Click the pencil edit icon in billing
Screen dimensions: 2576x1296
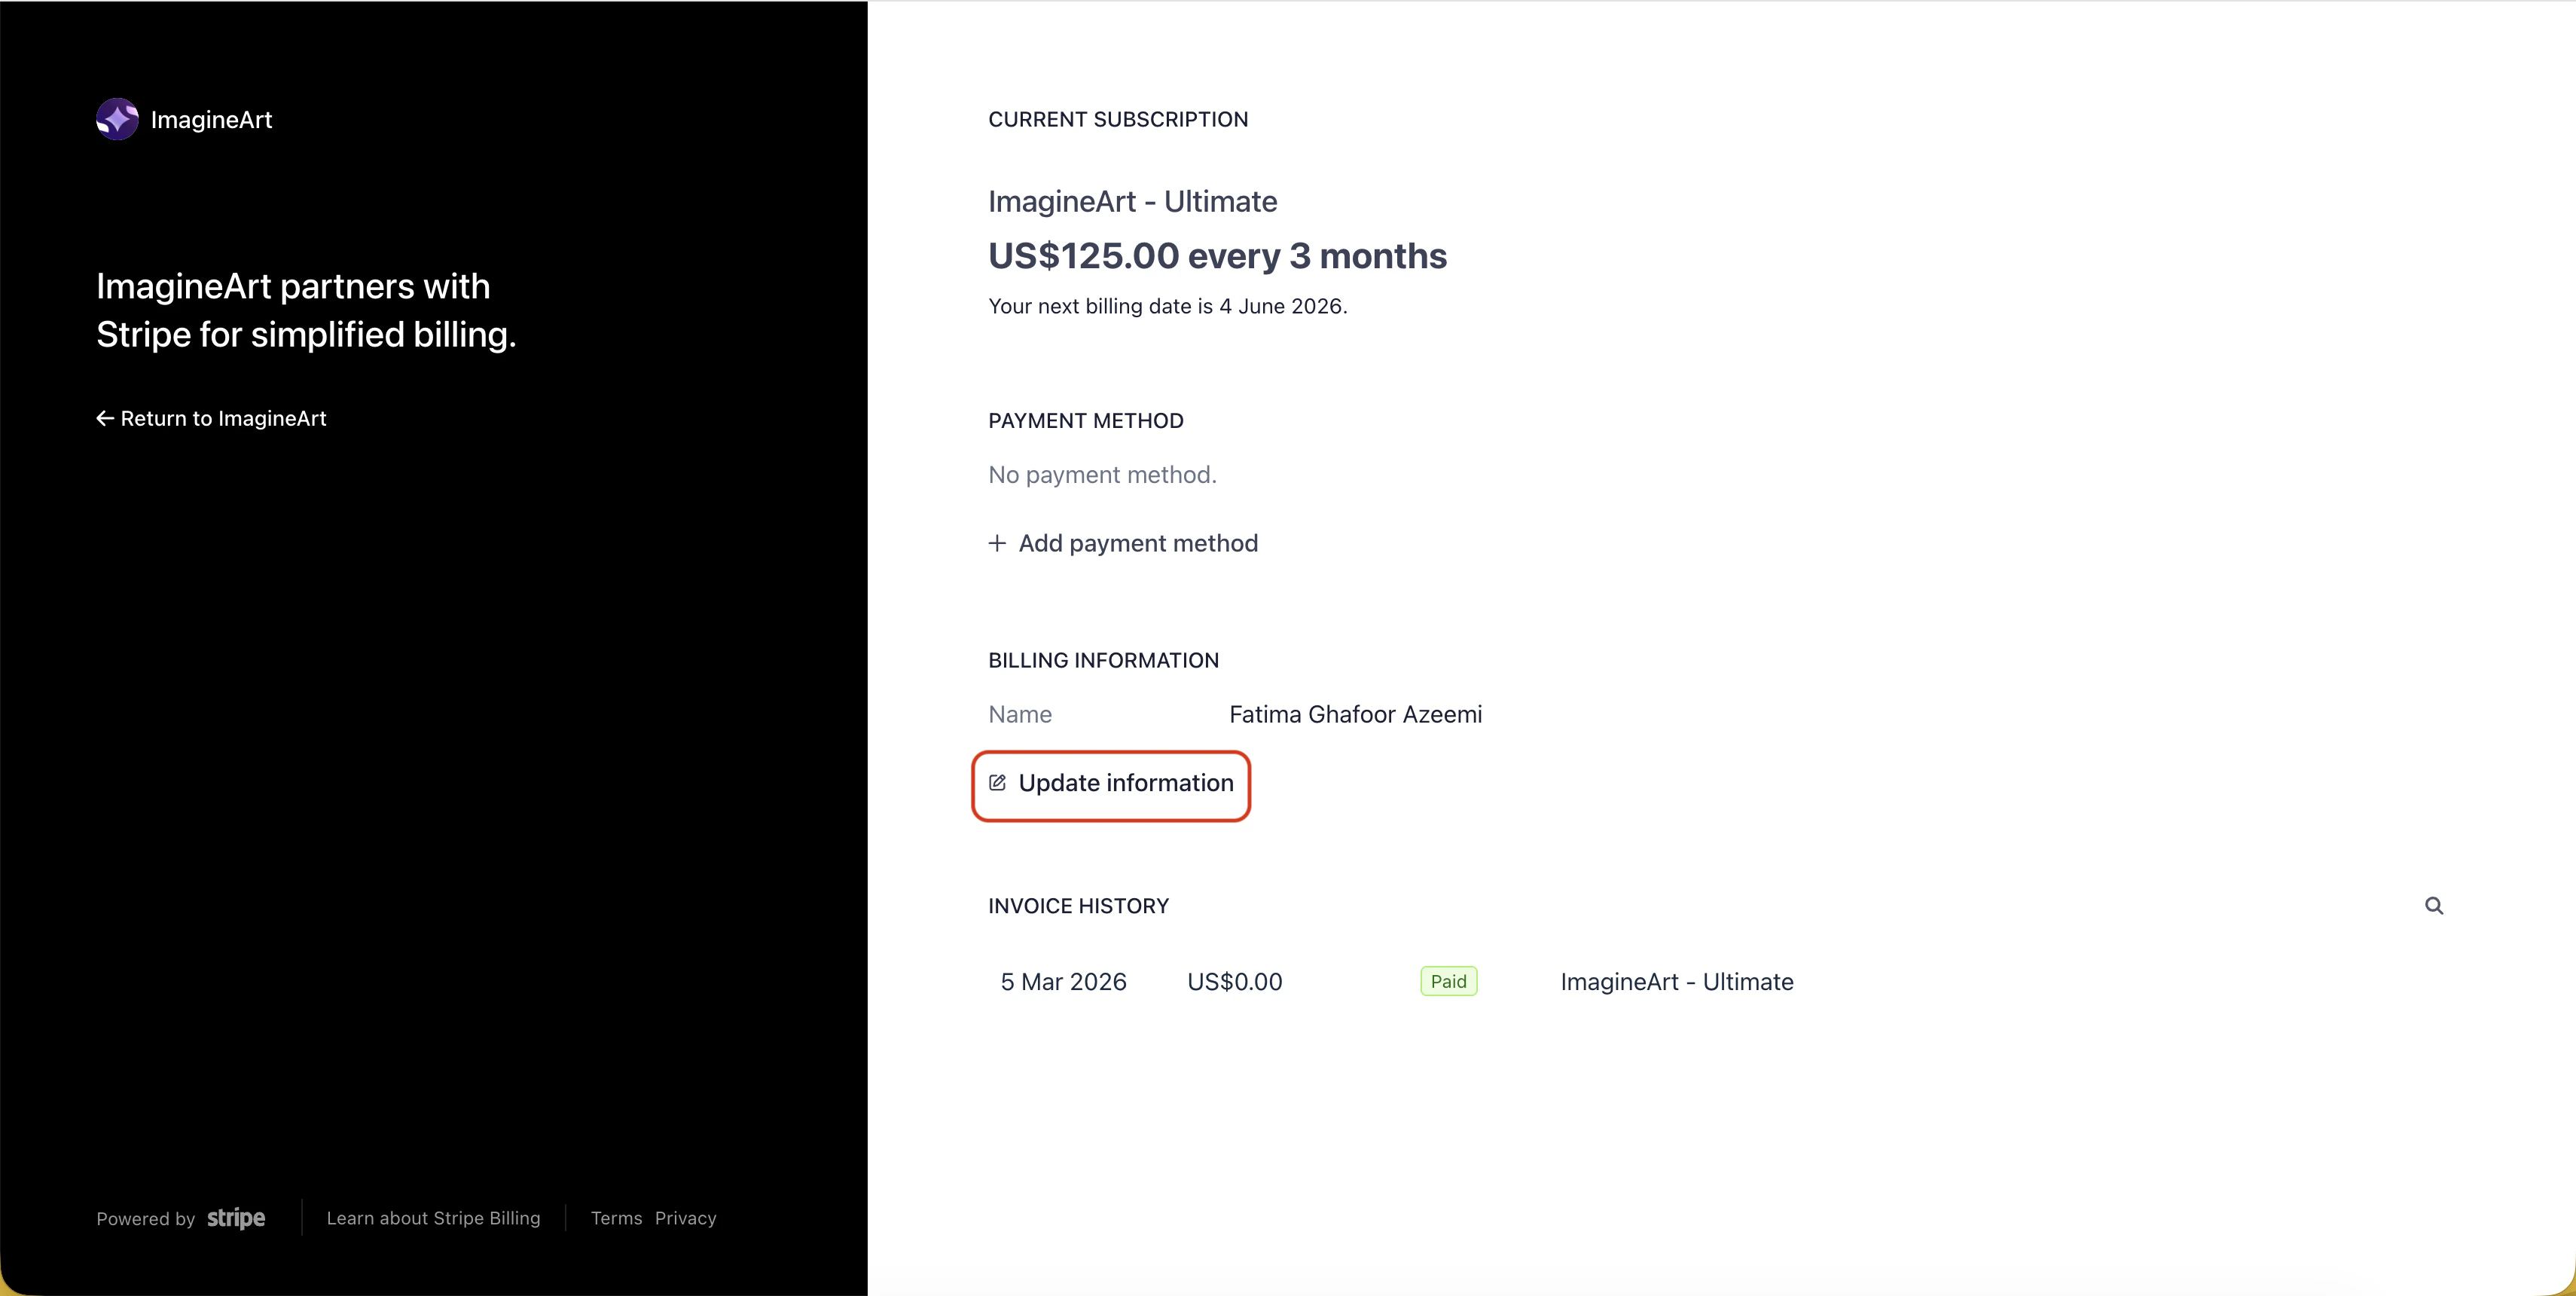pyautogui.click(x=997, y=783)
